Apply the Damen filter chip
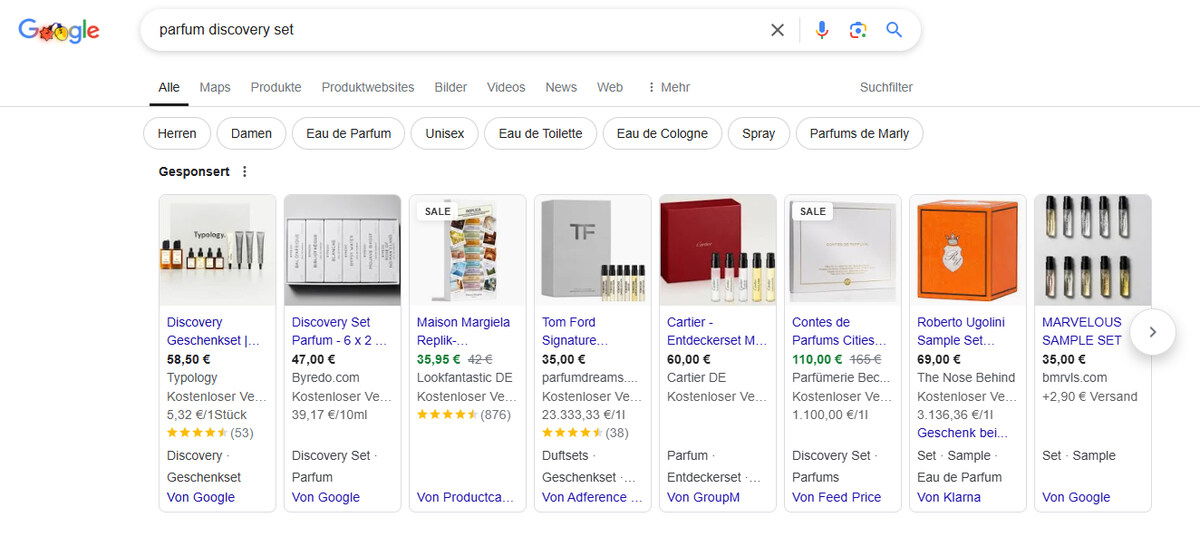 click(252, 133)
